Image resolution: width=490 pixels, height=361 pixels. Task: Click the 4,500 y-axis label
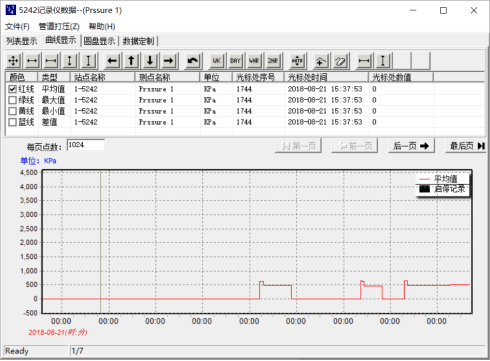tap(29, 172)
